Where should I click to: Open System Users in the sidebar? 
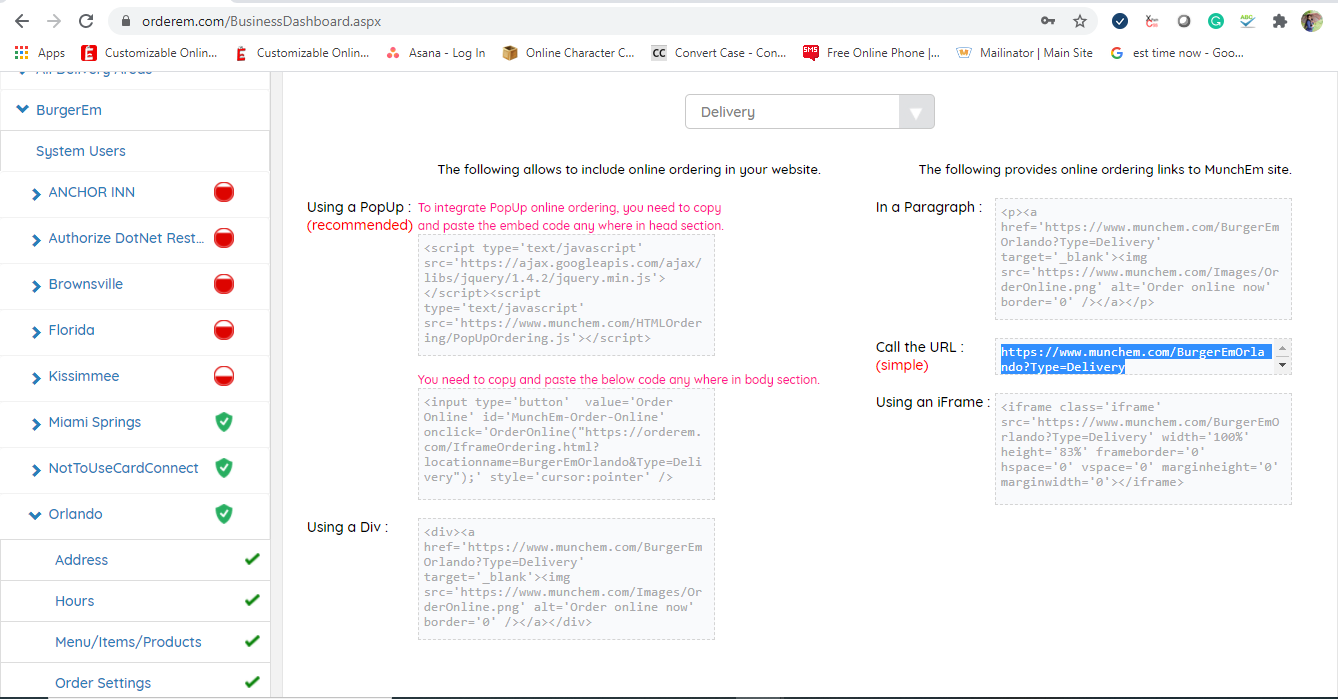click(x=81, y=151)
